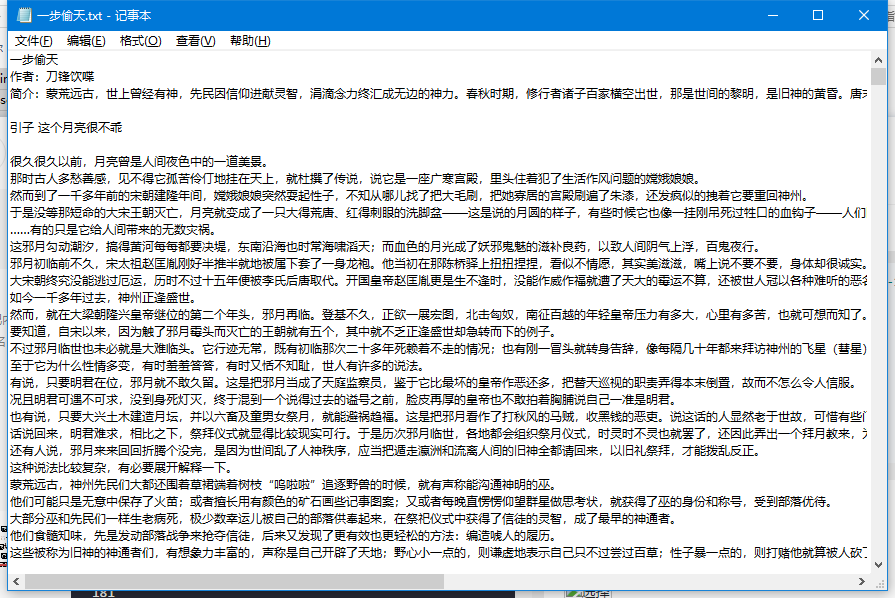Close the 一步偷天.txt Notepad window
895x598 pixels.
pos(863,15)
